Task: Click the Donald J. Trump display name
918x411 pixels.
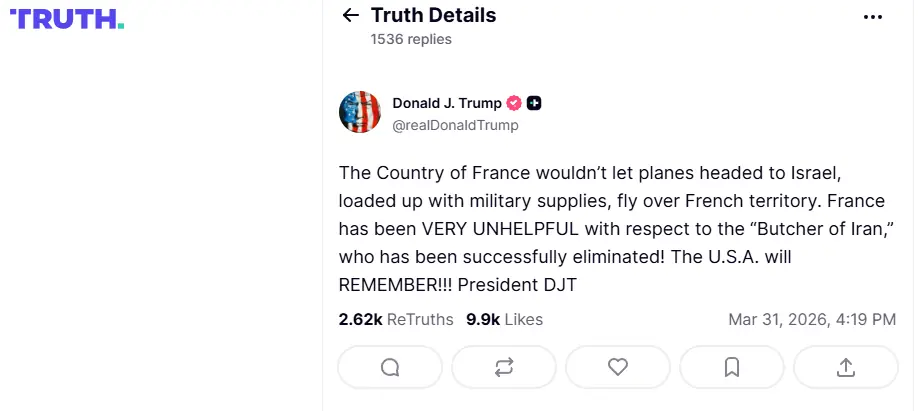Action: pyautogui.click(x=448, y=103)
